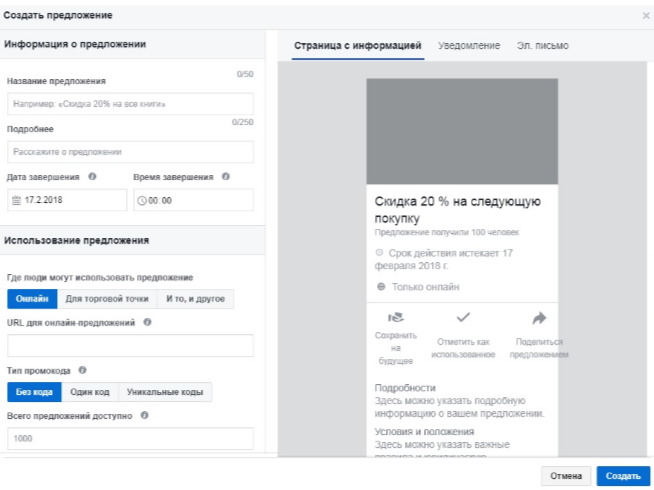Click the mark as used checkmark icon

pyautogui.click(x=463, y=318)
